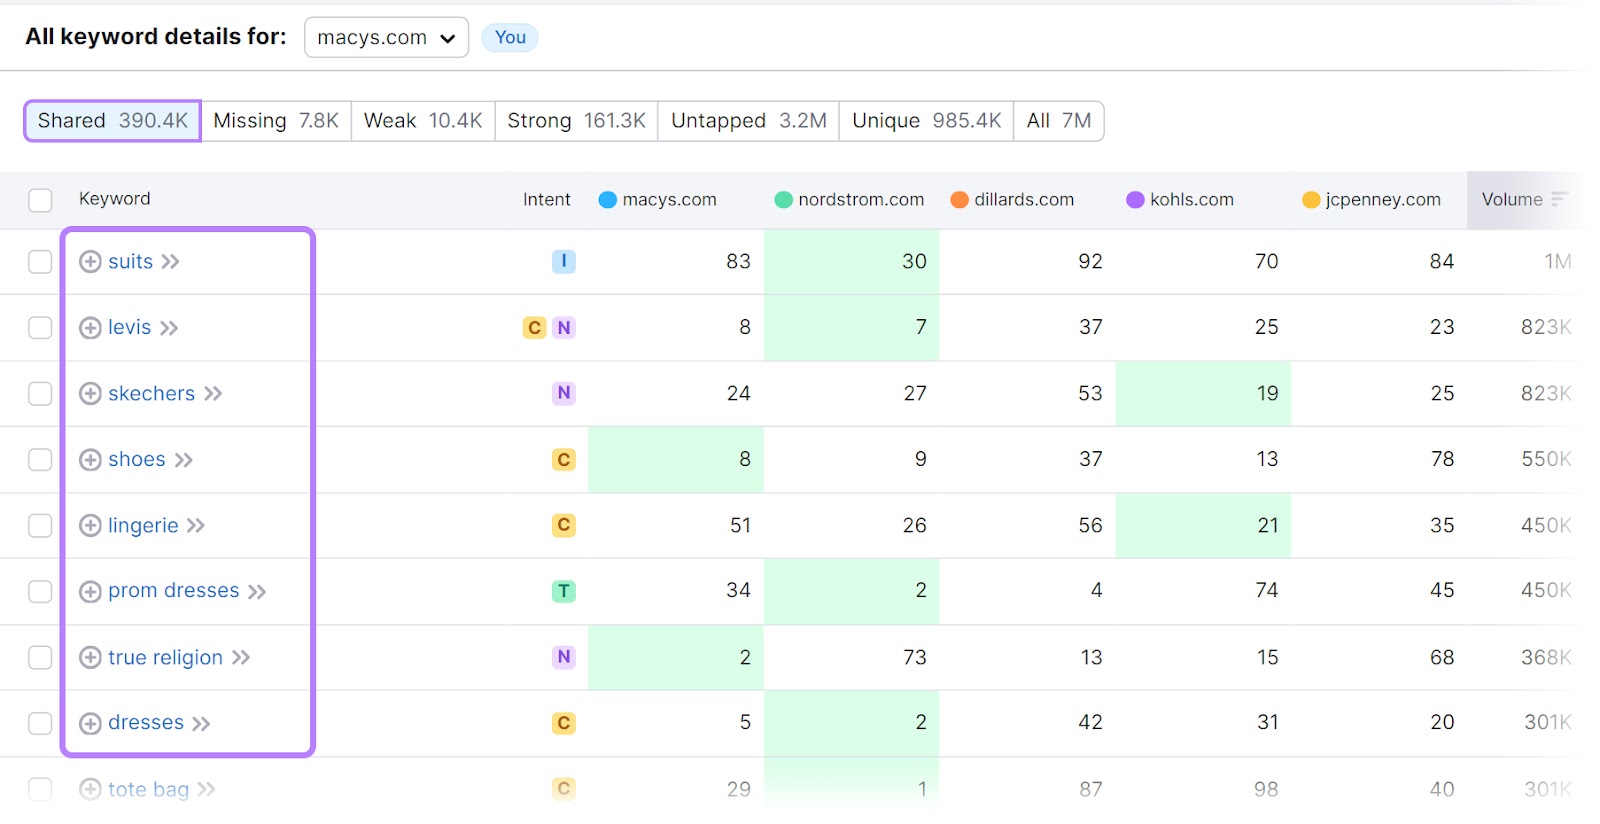1600x824 pixels.
Task: Open the skechers keyword link
Action: click(151, 394)
